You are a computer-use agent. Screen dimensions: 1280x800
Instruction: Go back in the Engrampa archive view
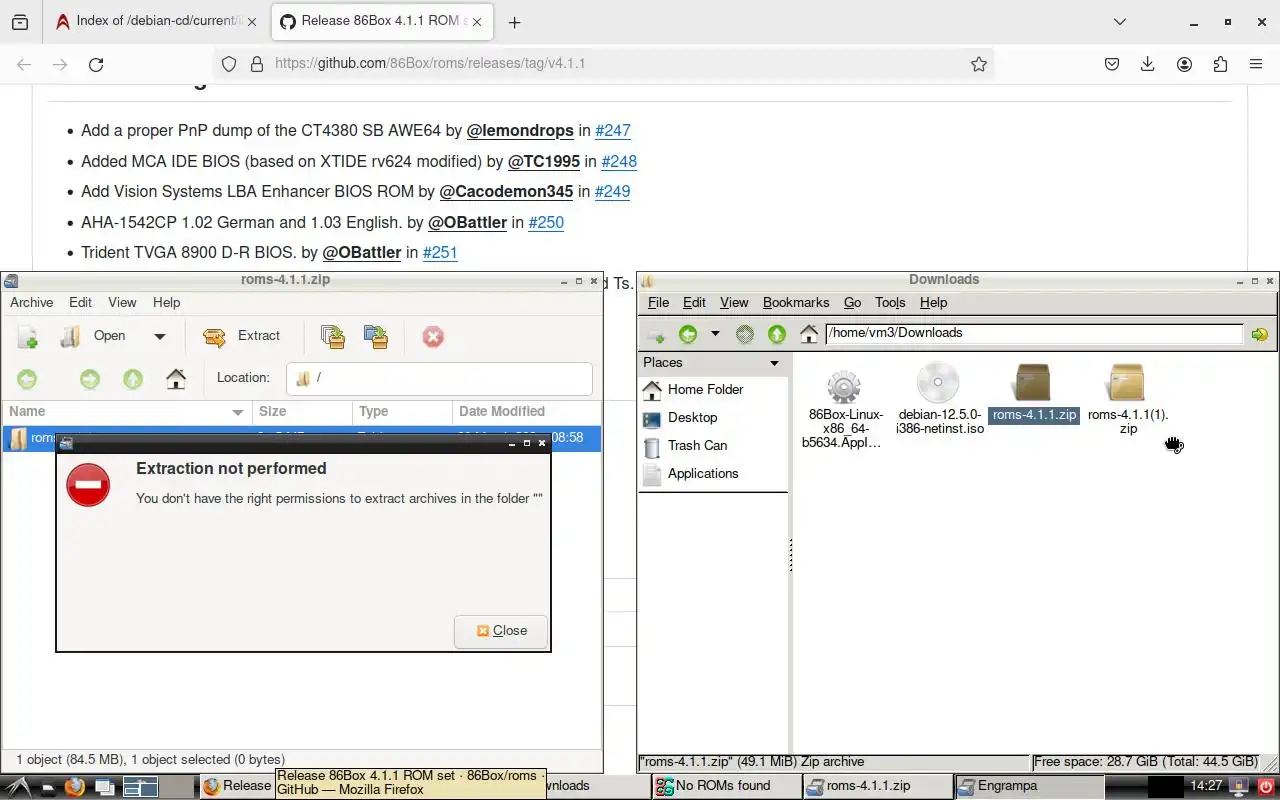pyautogui.click(x=27, y=379)
